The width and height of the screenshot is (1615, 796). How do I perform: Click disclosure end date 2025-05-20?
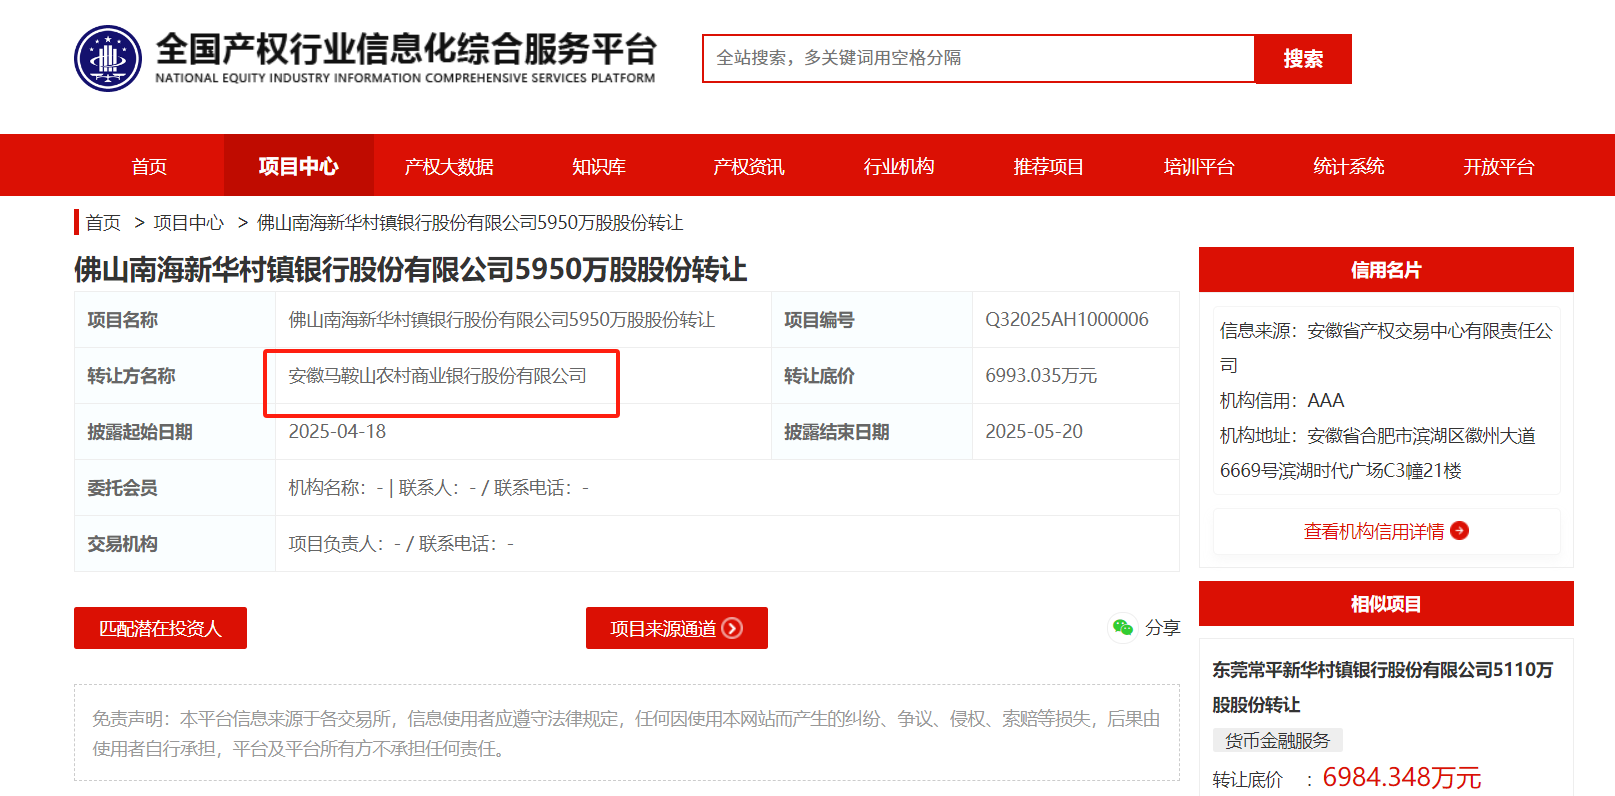(x=1034, y=431)
